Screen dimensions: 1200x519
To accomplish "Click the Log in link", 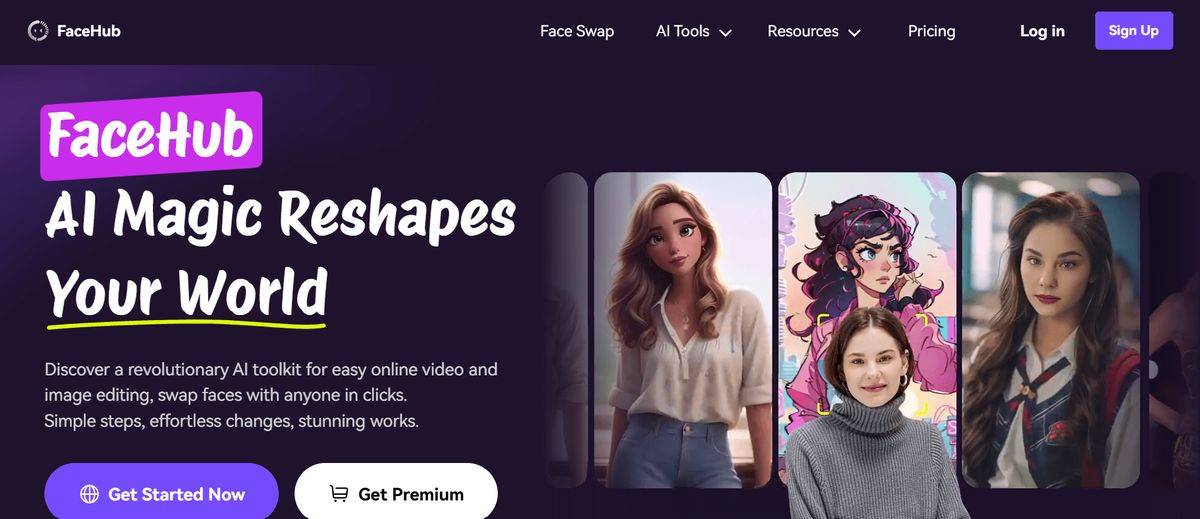I will coord(1042,31).
